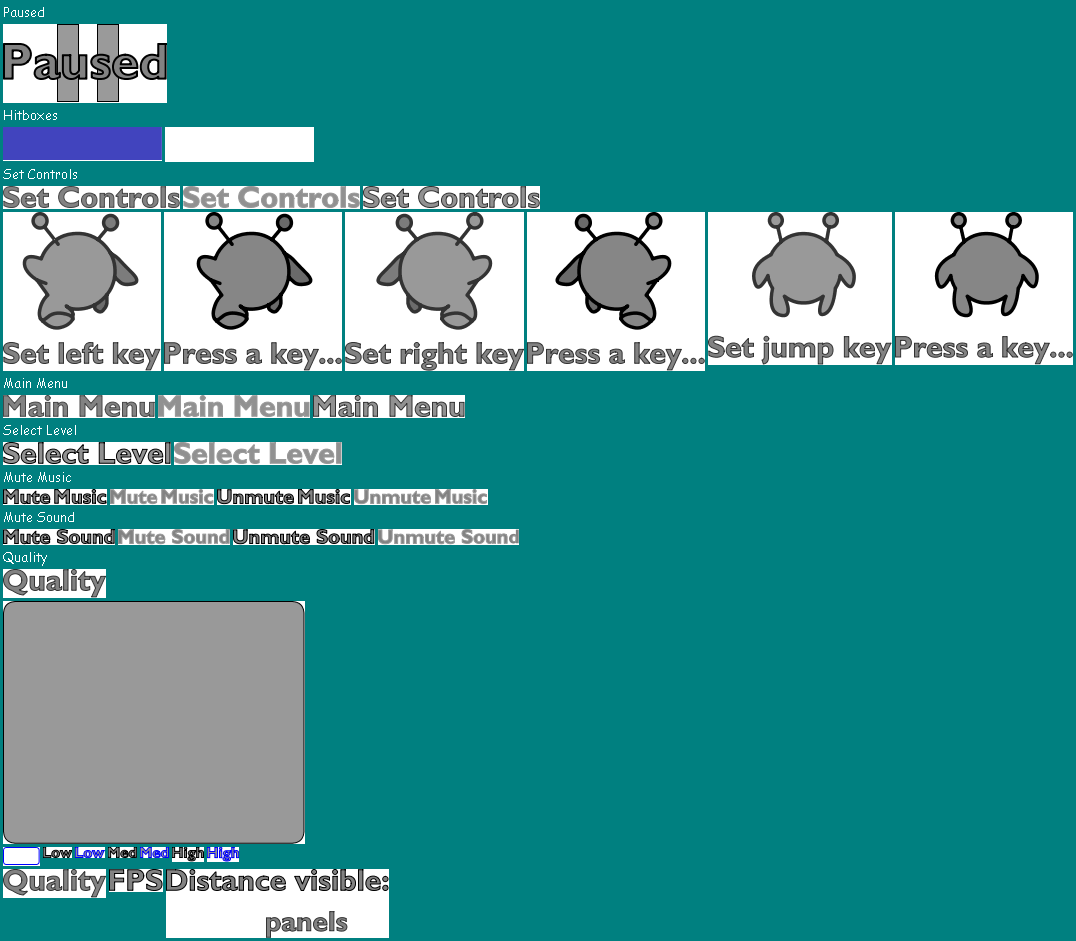1076x941 pixels.
Task: Select the blue Low quality label
Action: coord(89,853)
